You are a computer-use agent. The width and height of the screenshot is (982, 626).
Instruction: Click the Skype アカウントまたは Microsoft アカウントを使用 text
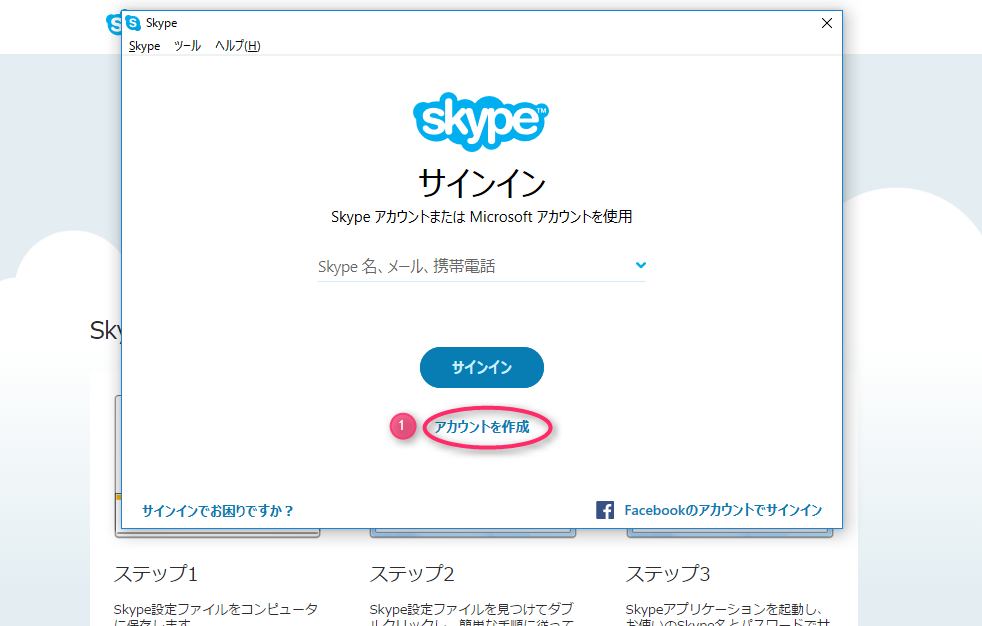tap(482, 217)
